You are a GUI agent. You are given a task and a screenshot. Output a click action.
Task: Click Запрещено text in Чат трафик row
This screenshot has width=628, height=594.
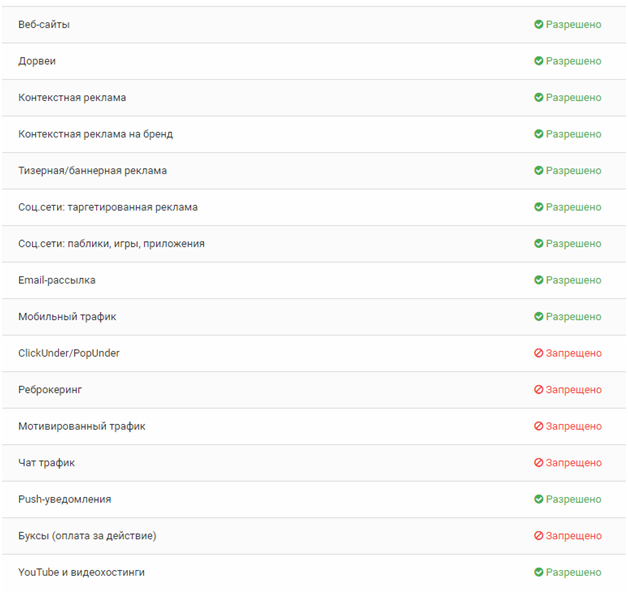pos(574,463)
